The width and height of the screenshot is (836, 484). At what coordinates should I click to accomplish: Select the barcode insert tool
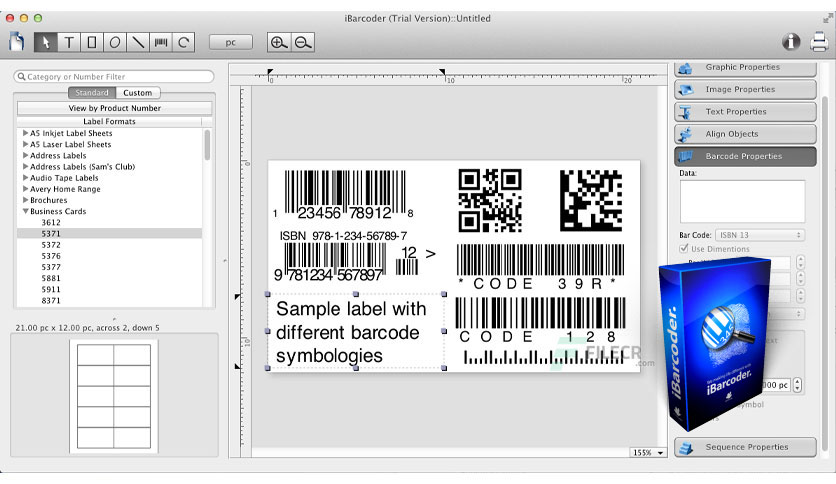(160, 42)
